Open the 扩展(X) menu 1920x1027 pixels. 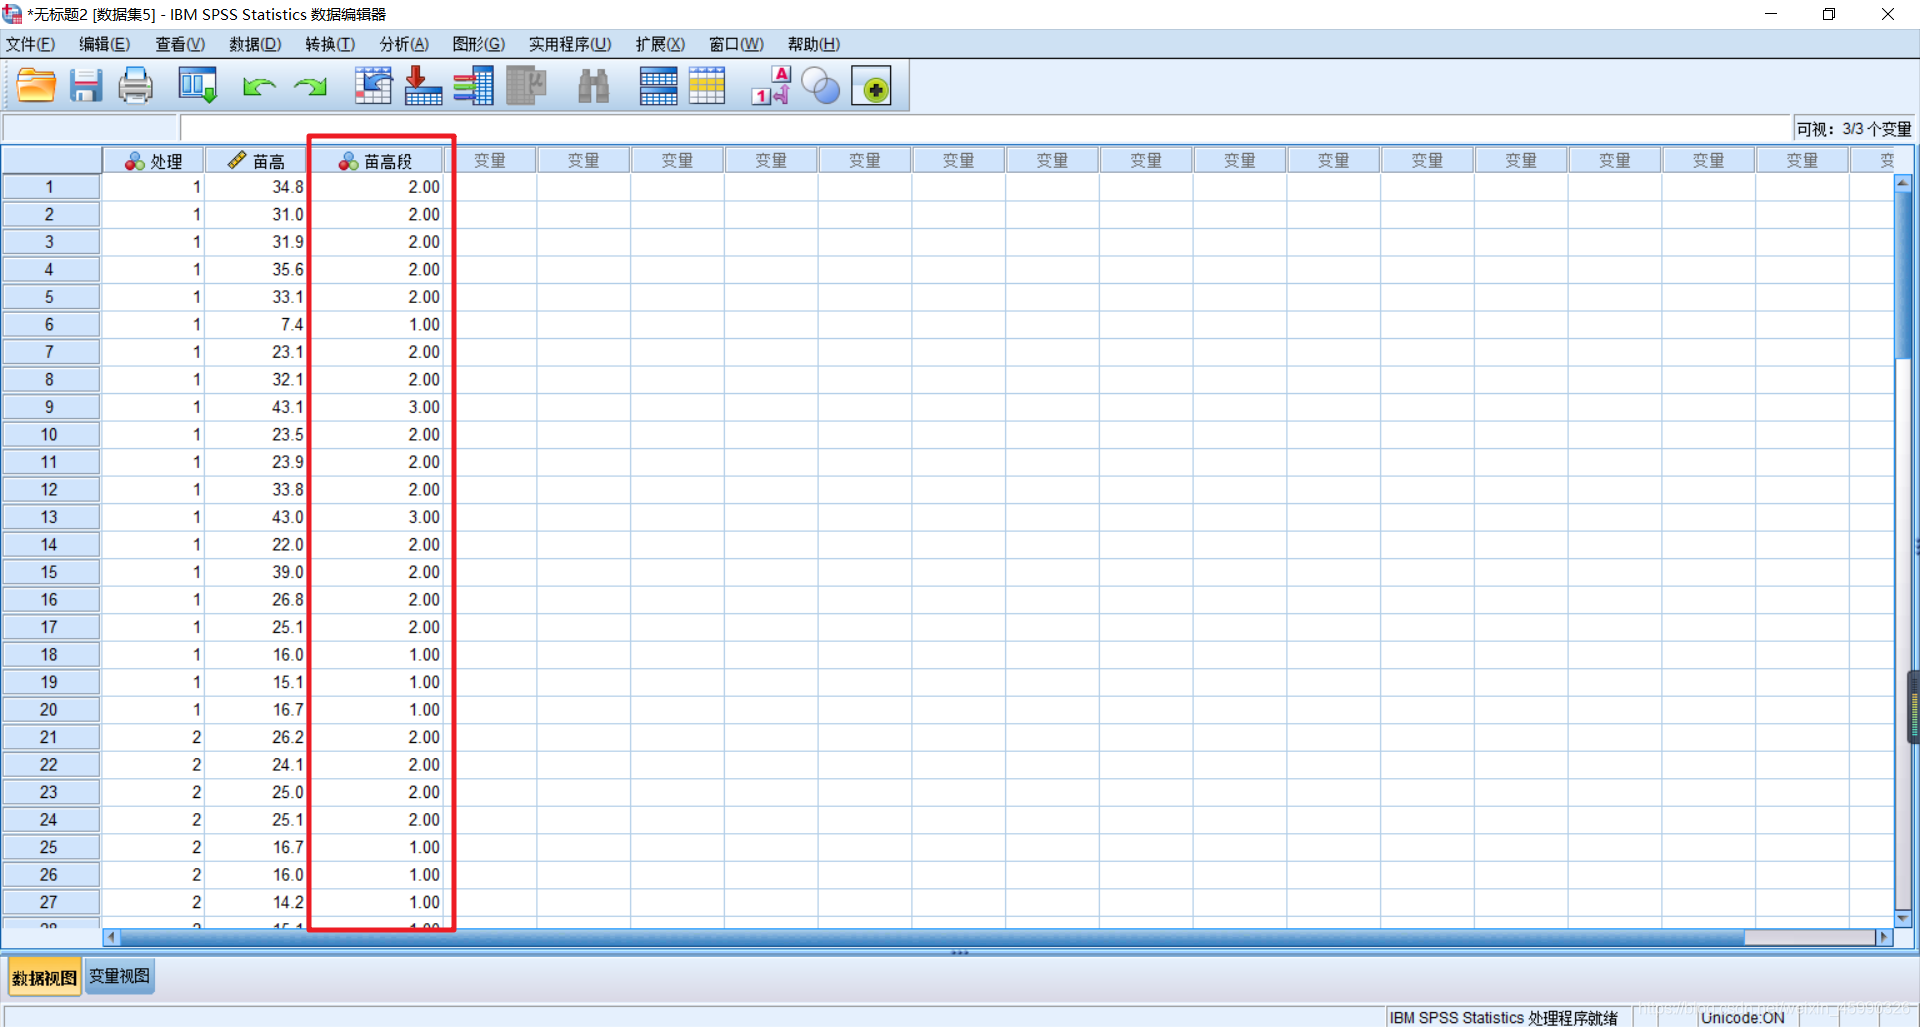click(x=660, y=44)
